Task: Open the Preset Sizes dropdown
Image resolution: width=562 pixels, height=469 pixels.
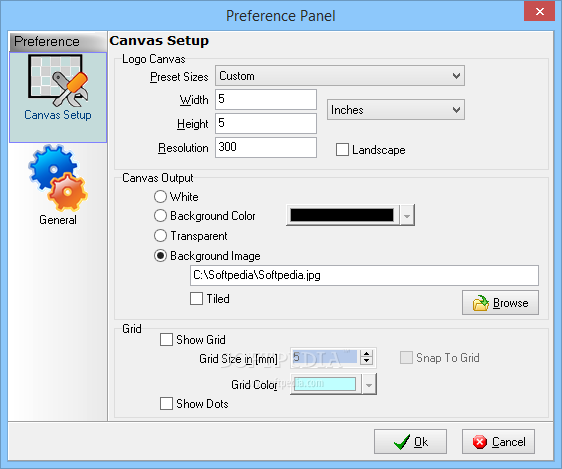Action: [x=340, y=76]
